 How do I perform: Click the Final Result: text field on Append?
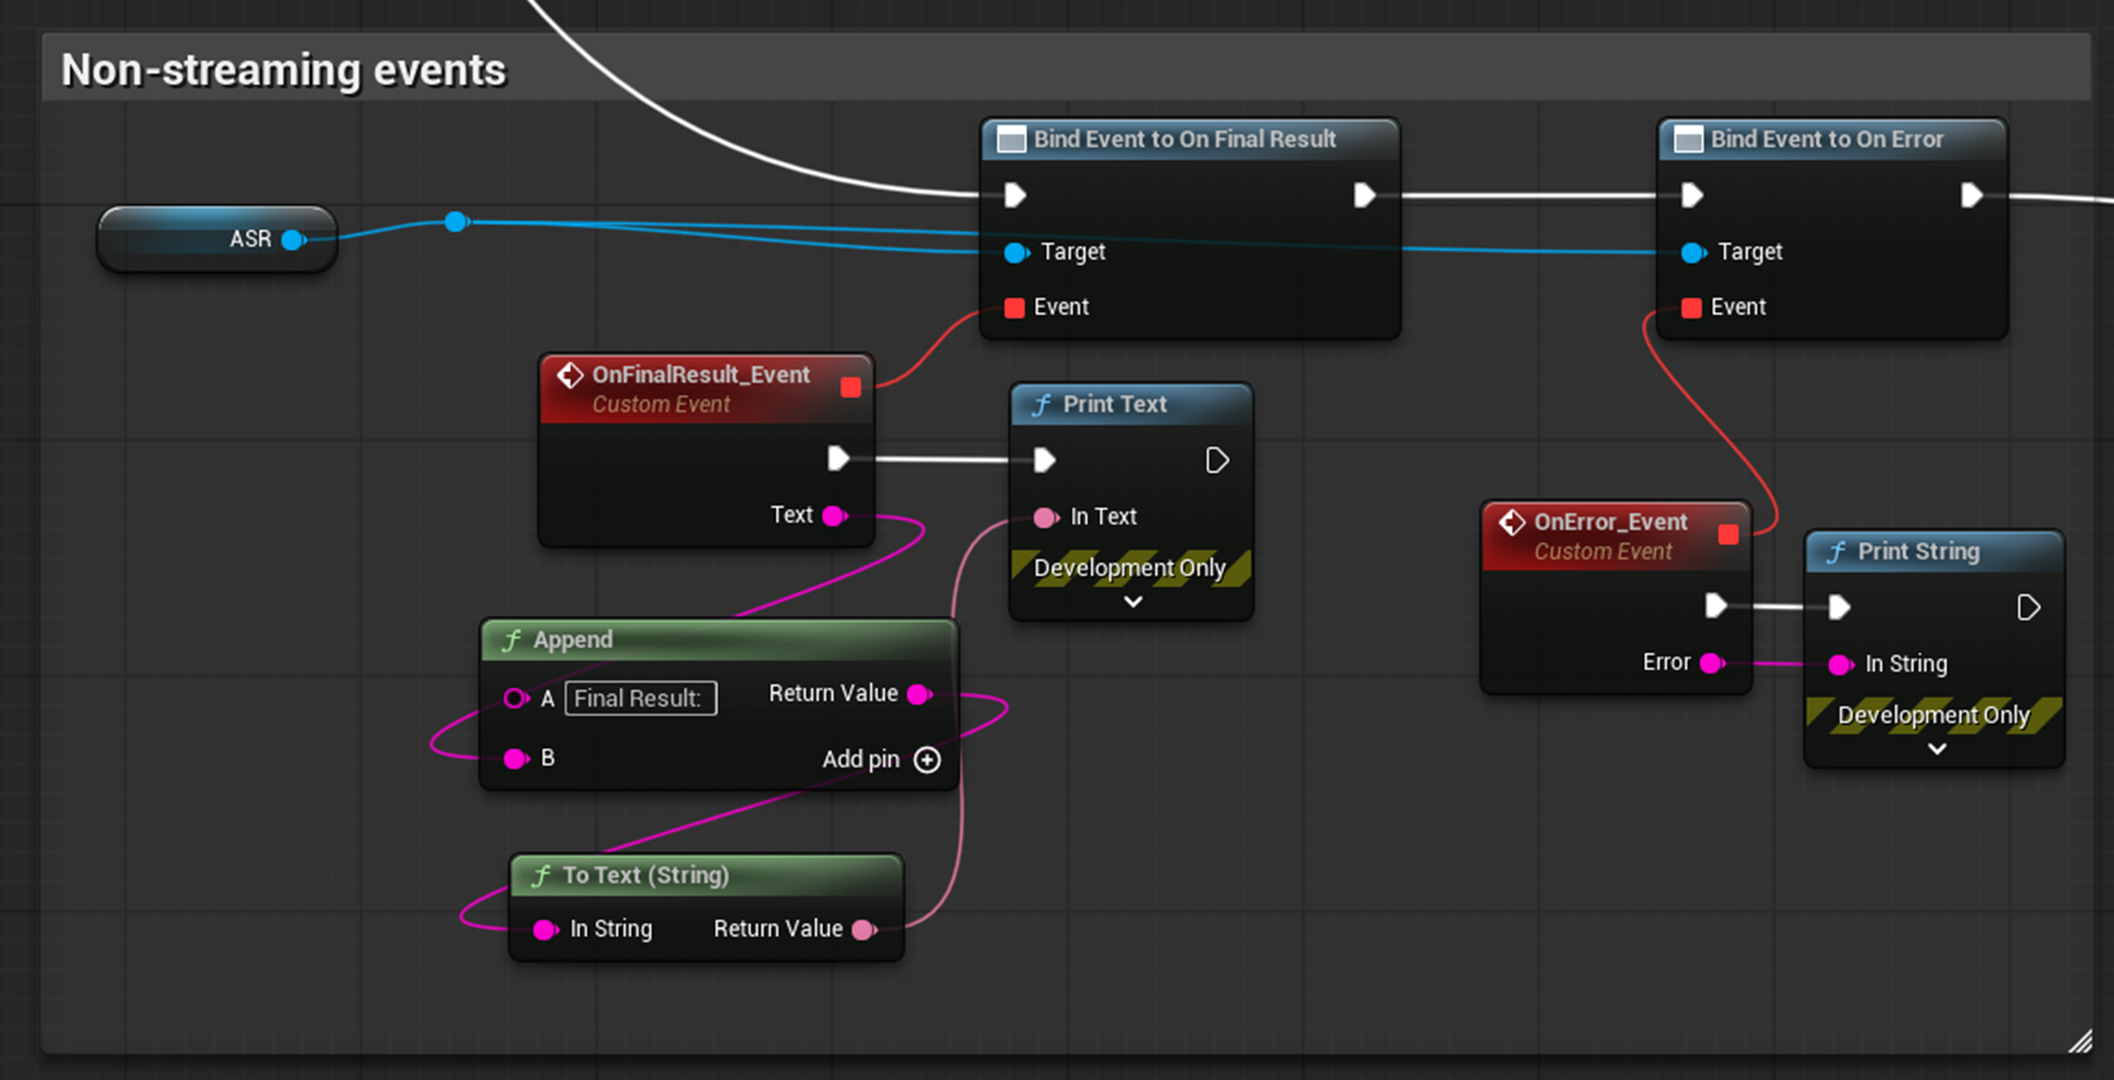641,698
